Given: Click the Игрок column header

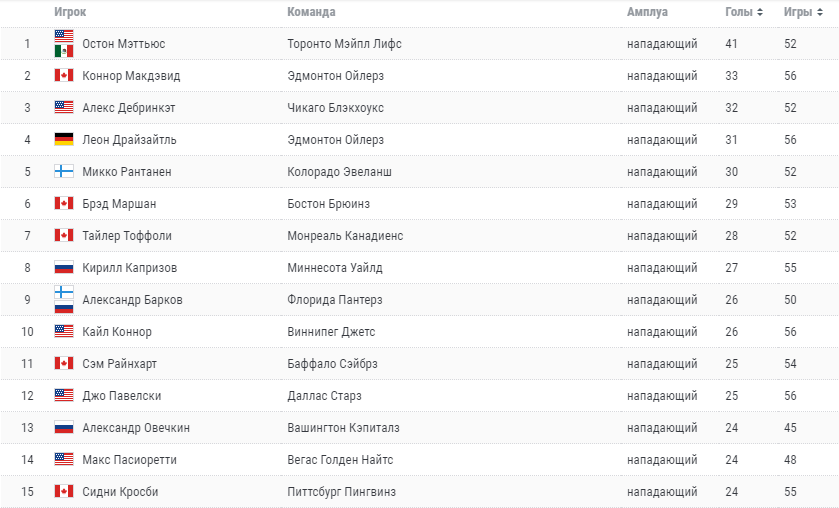Looking at the screenshot, I should tap(70, 12).
